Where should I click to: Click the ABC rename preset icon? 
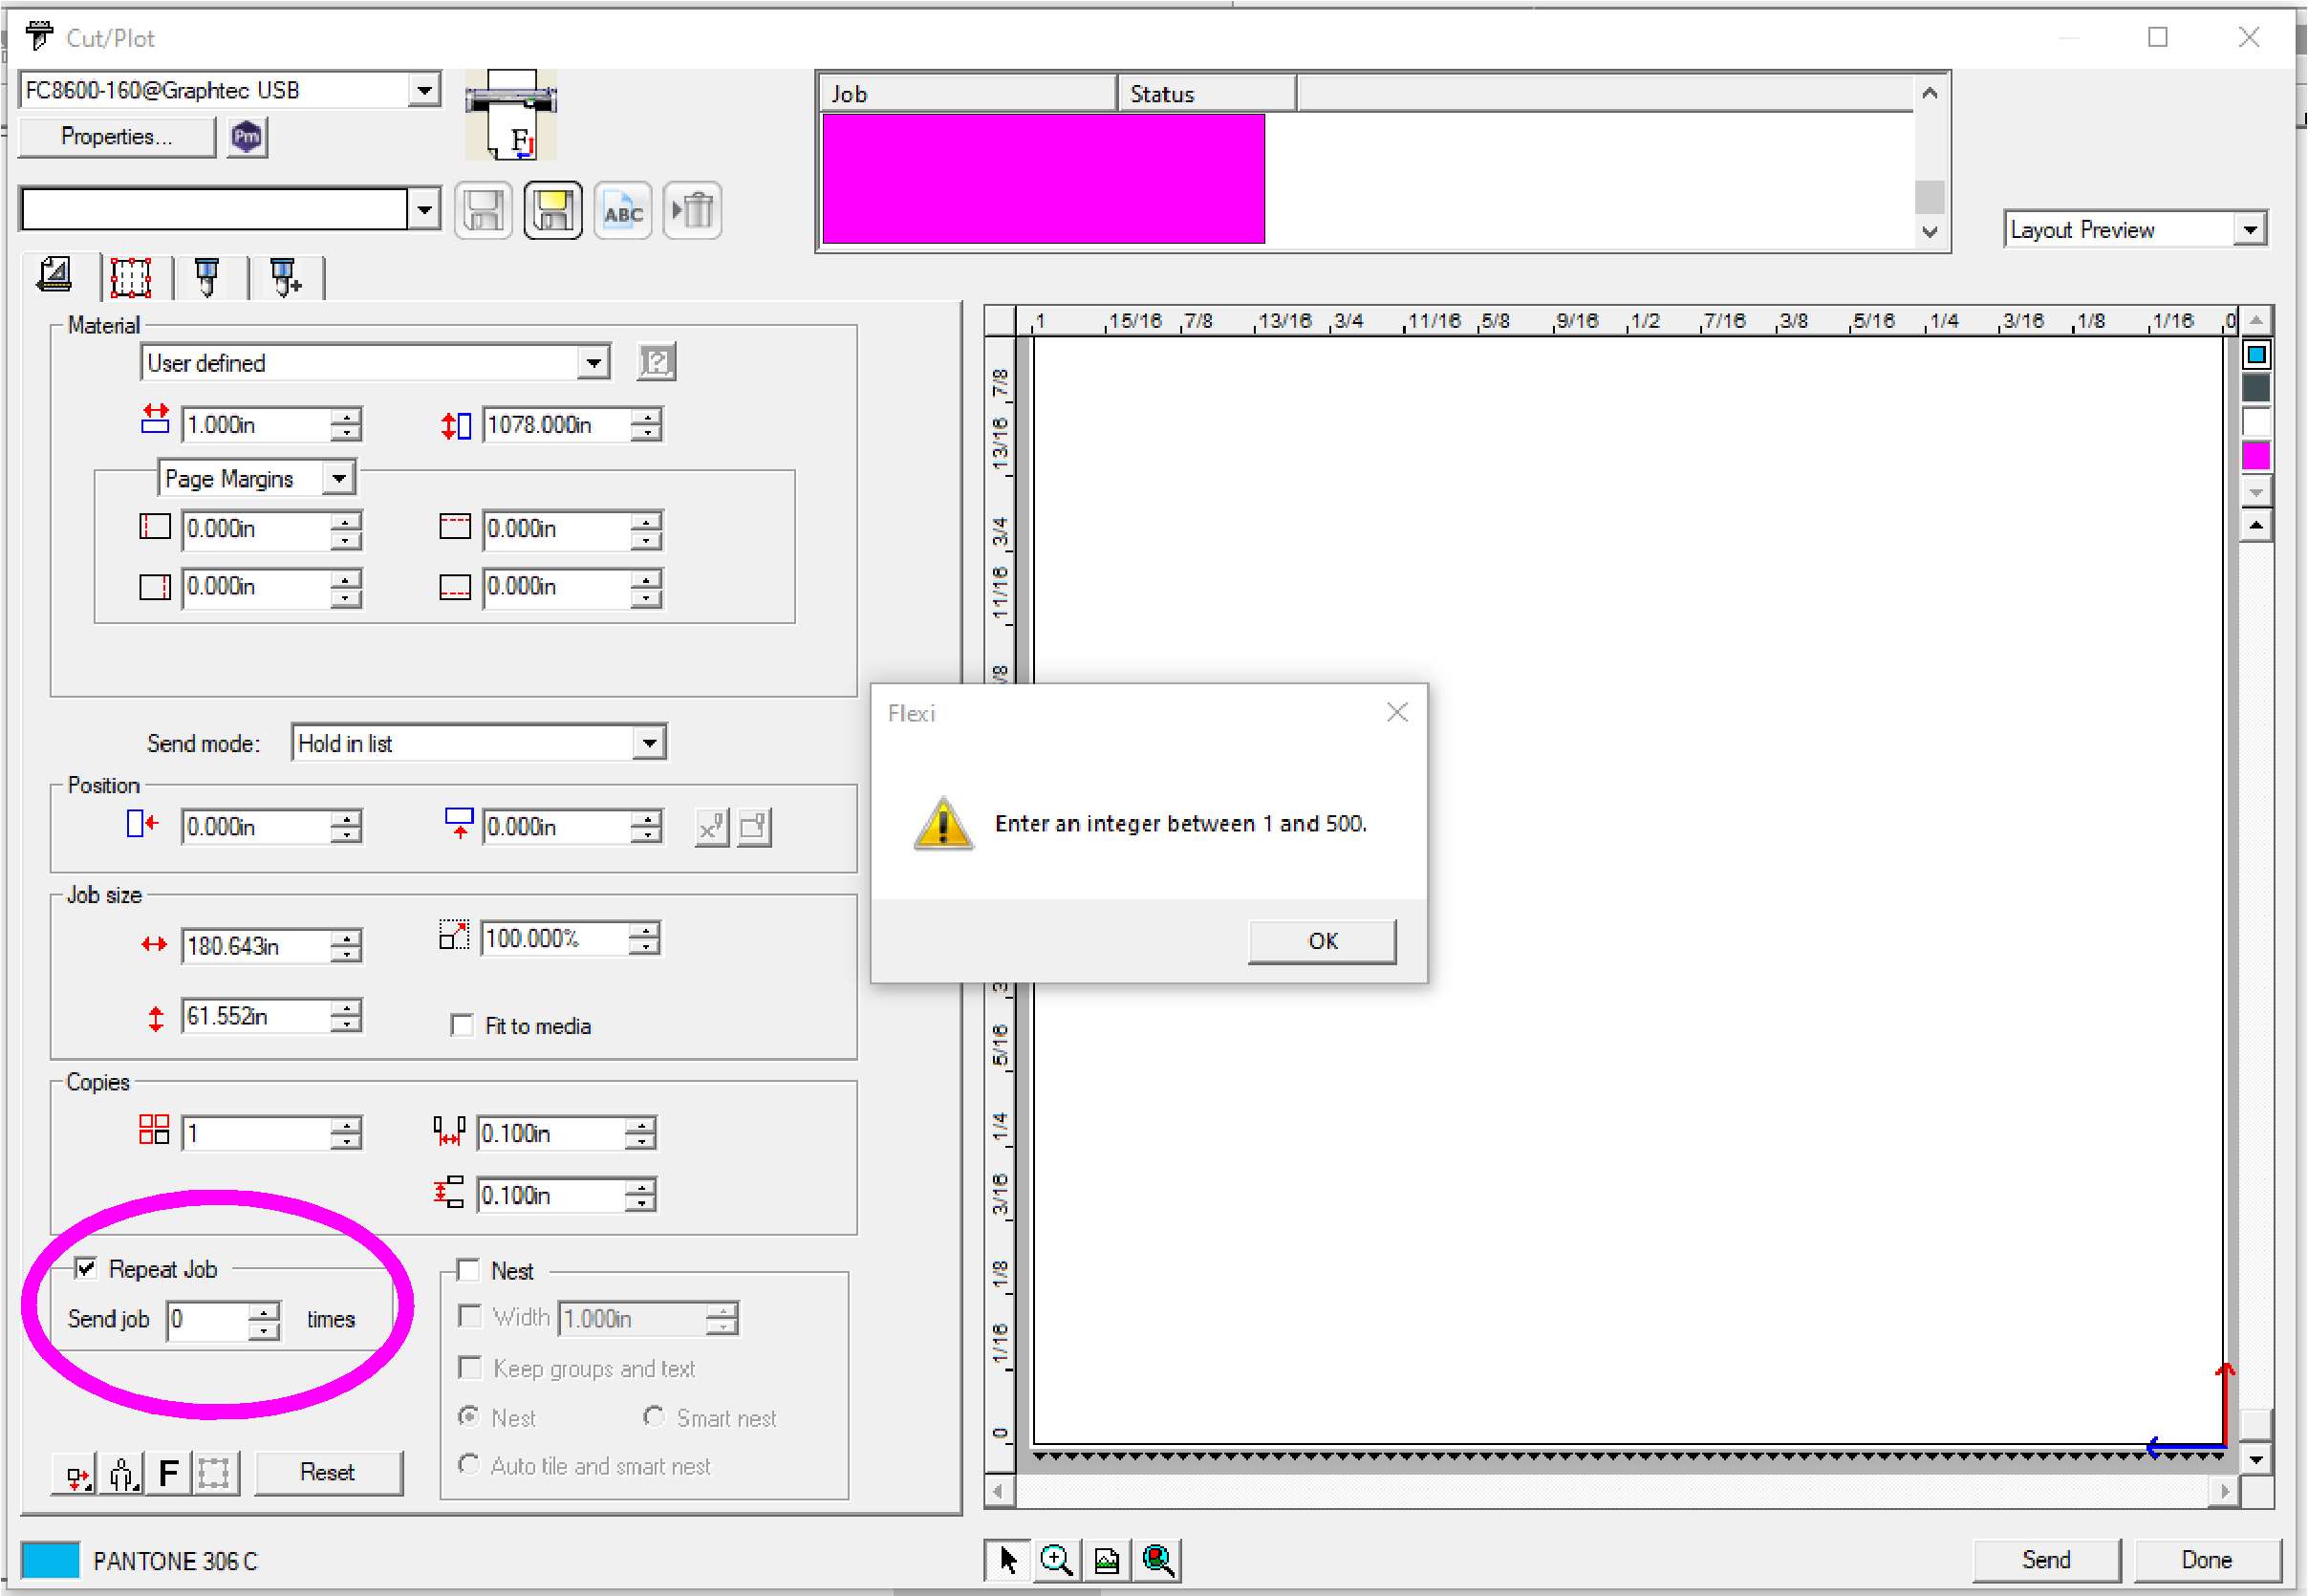[623, 211]
